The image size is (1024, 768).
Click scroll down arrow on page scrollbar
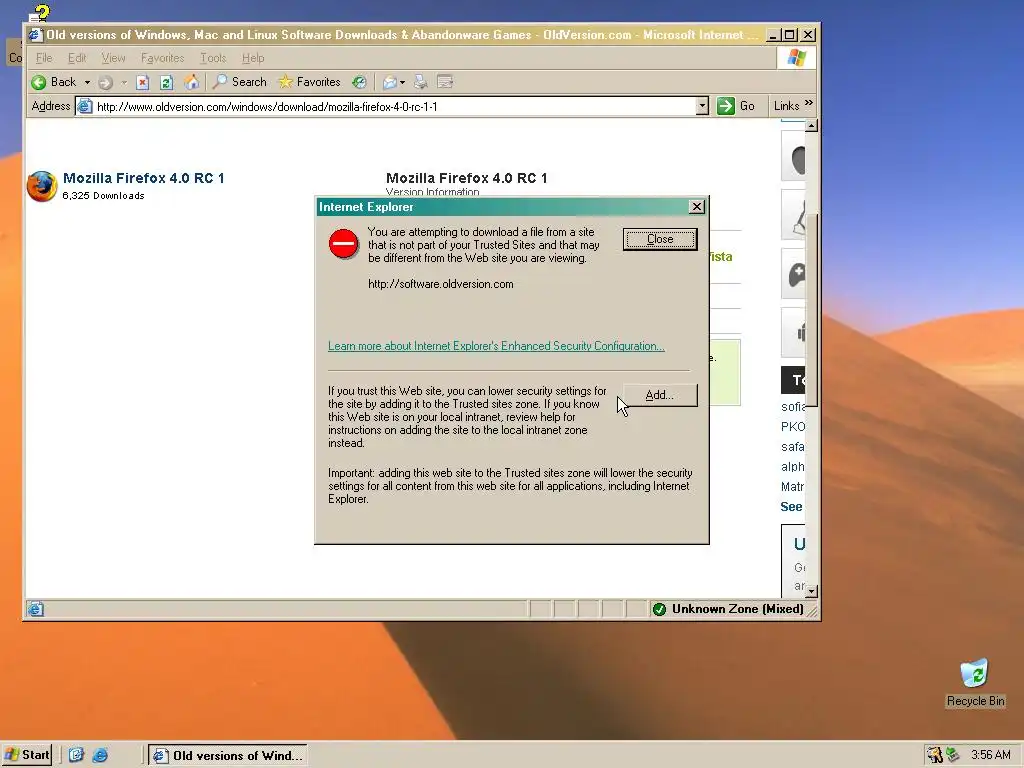click(811, 591)
